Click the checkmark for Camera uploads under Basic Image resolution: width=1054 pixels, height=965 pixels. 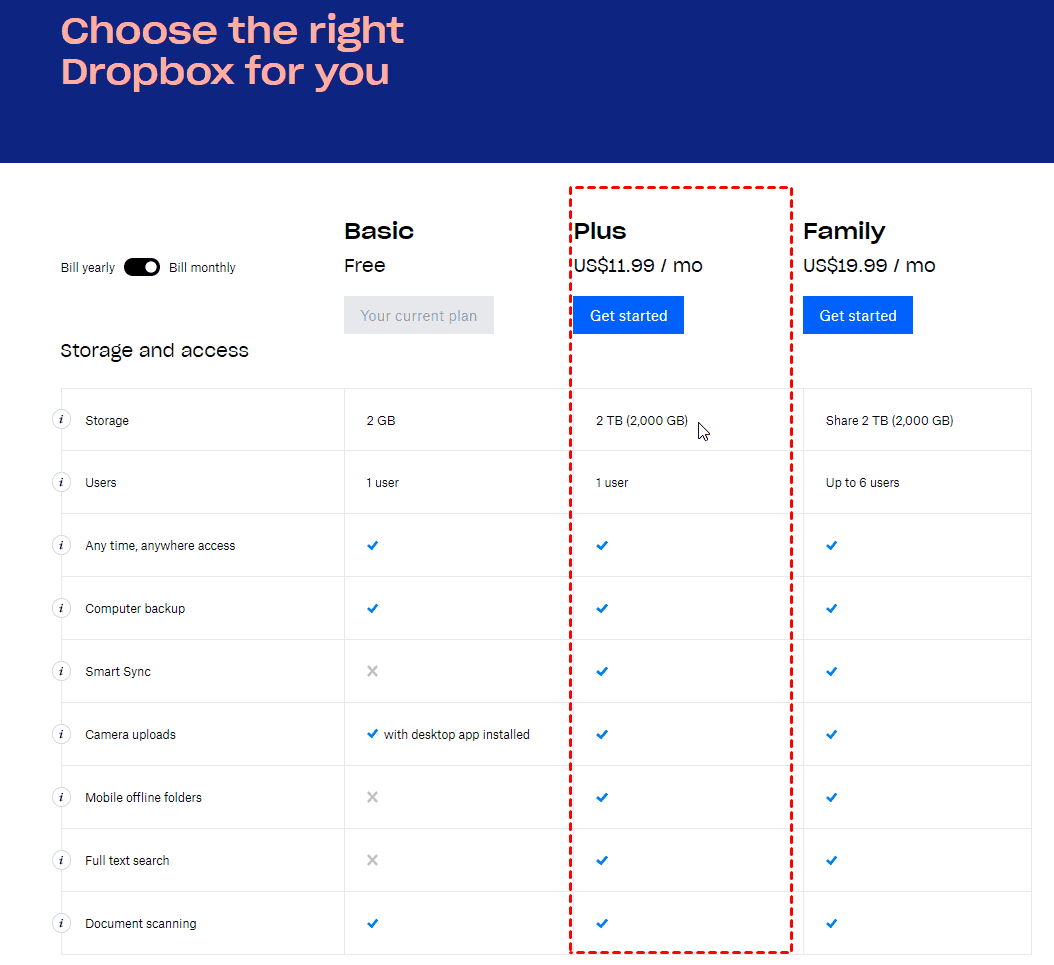(372, 734)
